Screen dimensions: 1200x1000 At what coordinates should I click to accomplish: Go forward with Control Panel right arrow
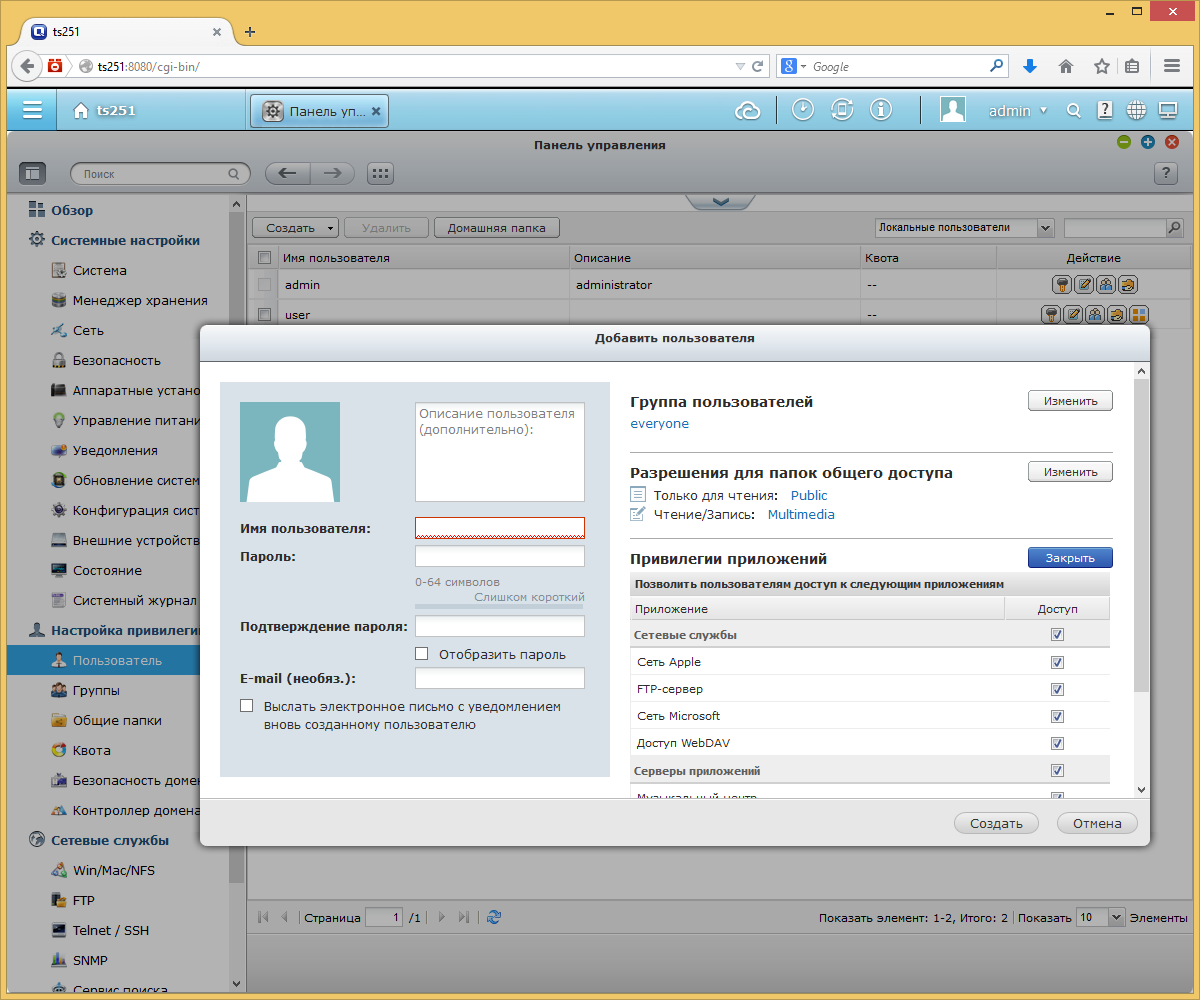(x=333, y=173)
